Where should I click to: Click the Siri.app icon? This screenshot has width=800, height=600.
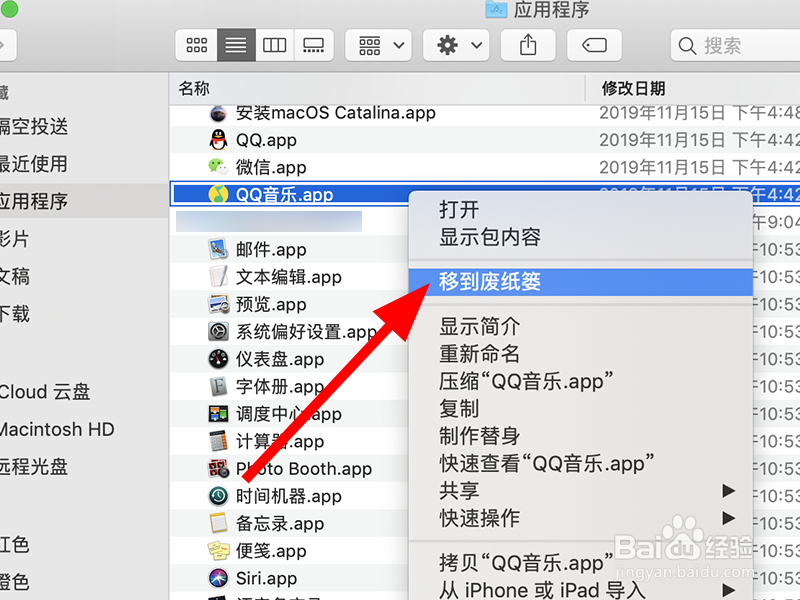point(218,578)
